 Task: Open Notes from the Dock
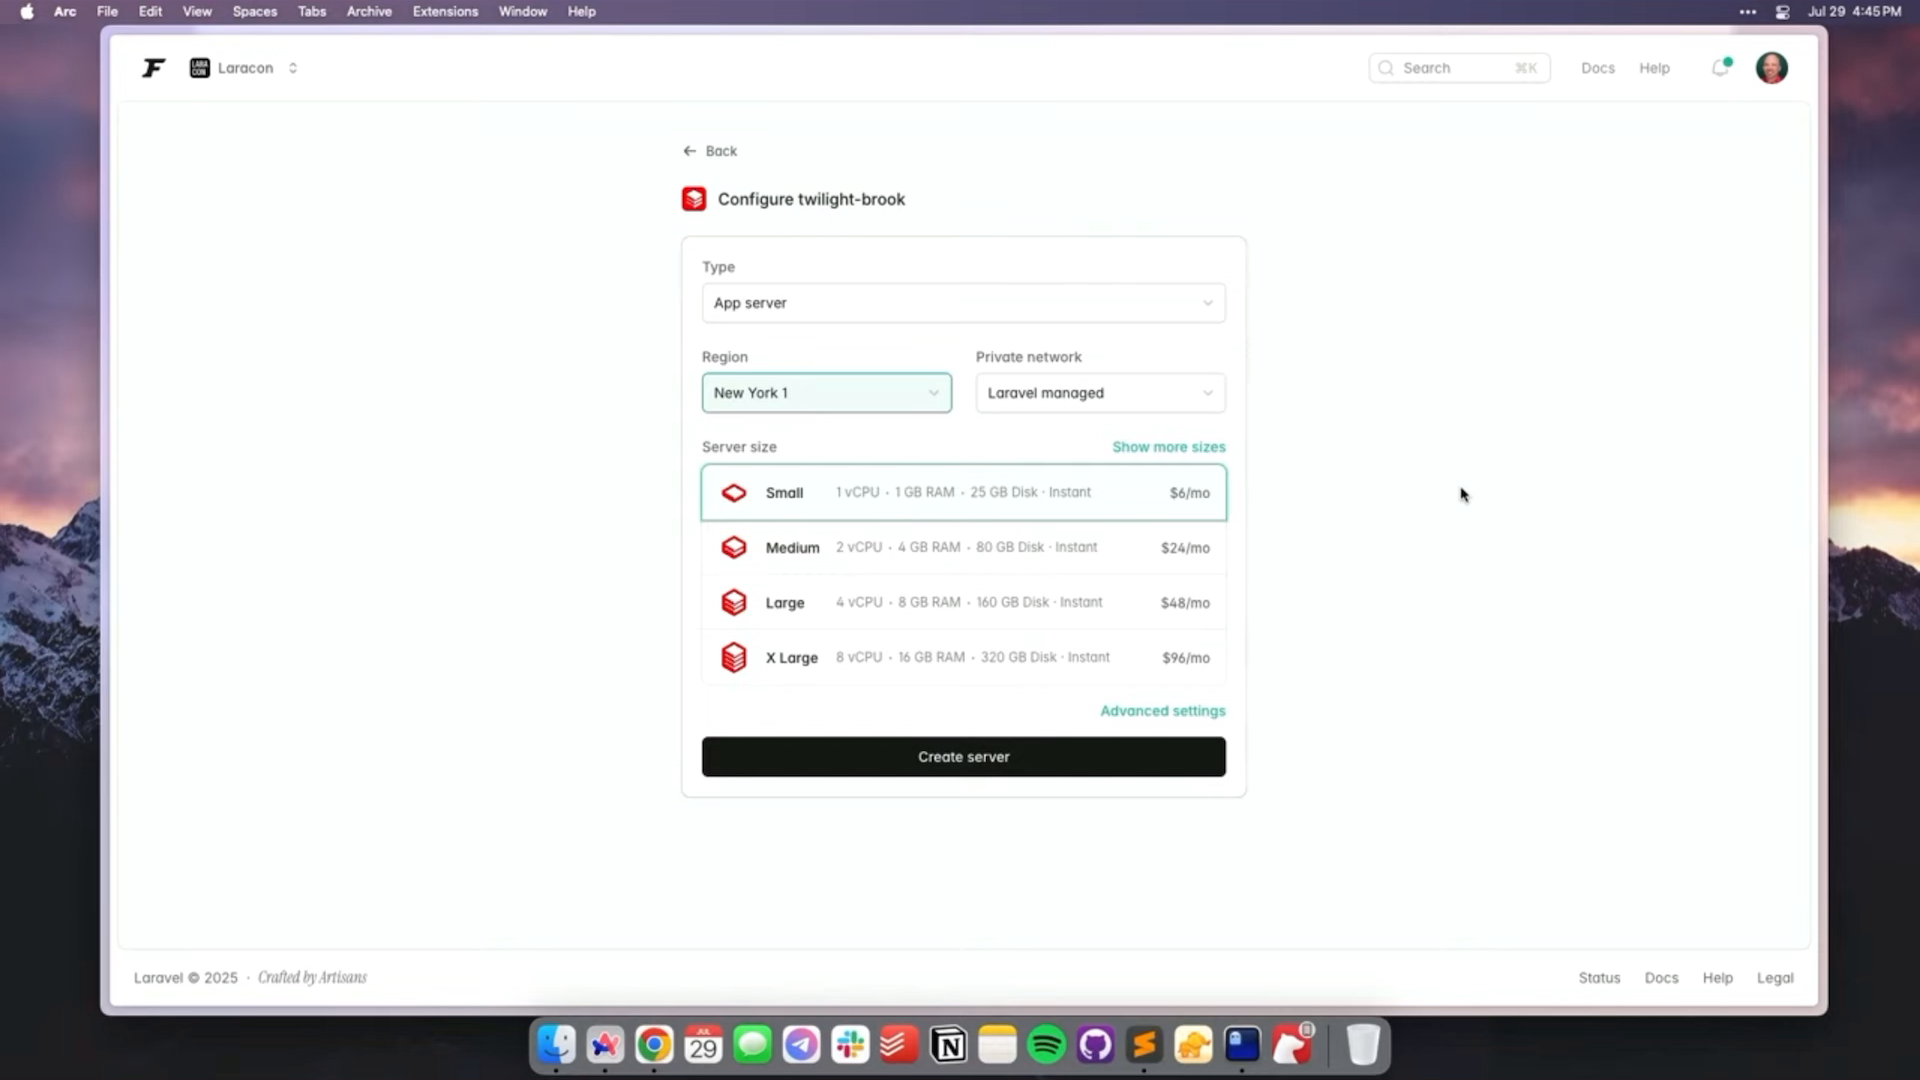tap(997, 1046)
